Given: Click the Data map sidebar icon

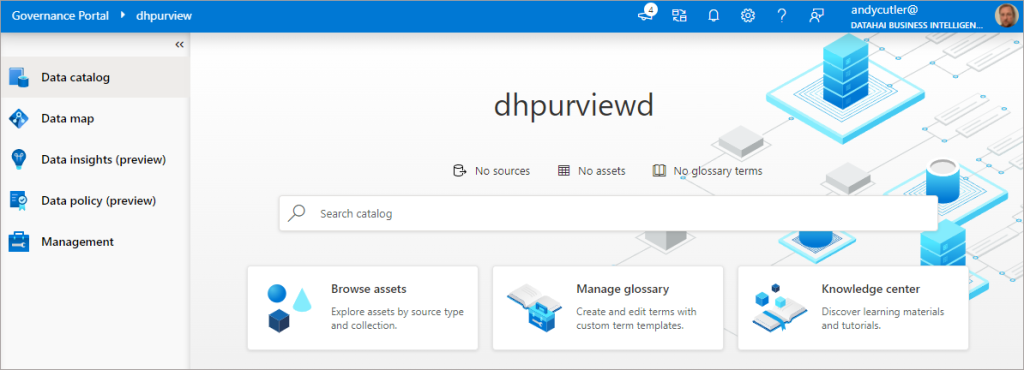Looking at the screenshot, I should point(19,119).
